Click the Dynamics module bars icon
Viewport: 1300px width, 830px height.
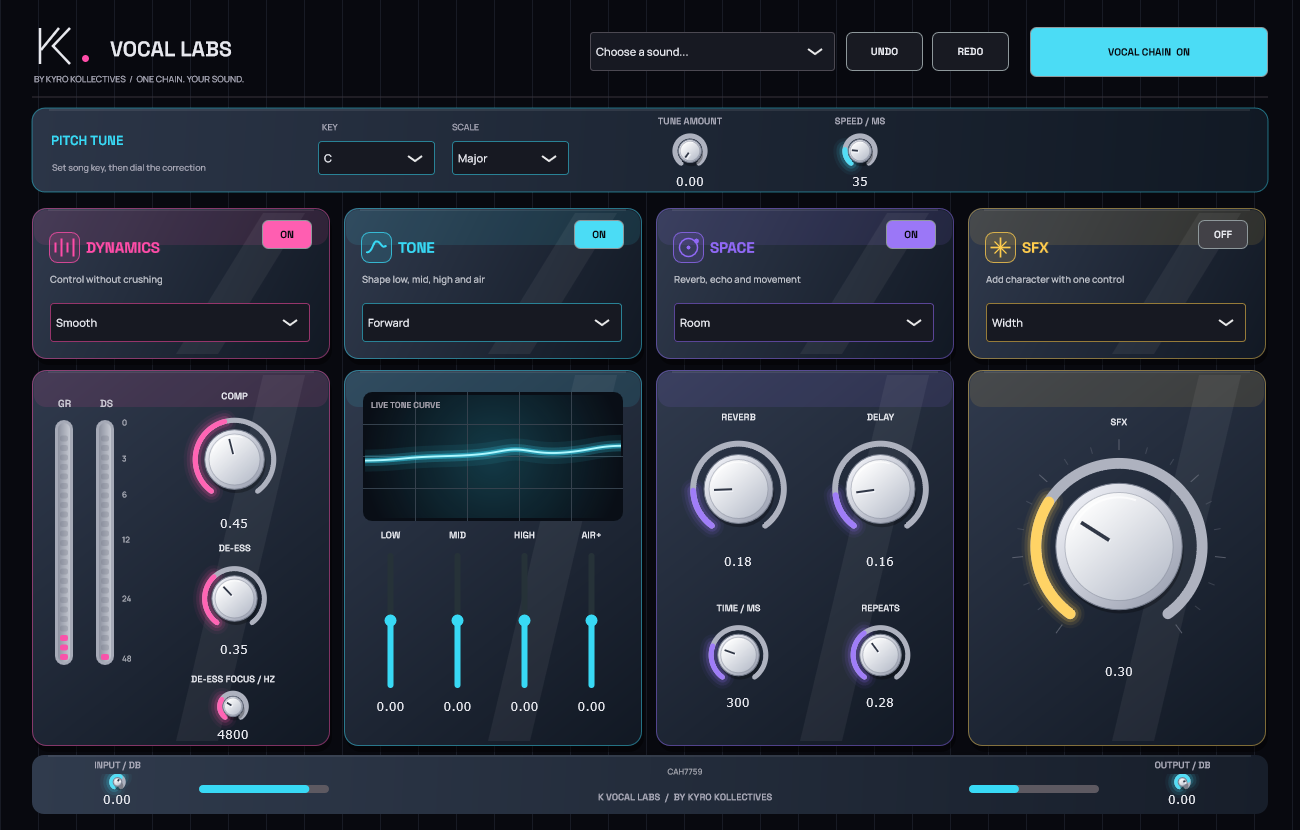coord(64,247)
